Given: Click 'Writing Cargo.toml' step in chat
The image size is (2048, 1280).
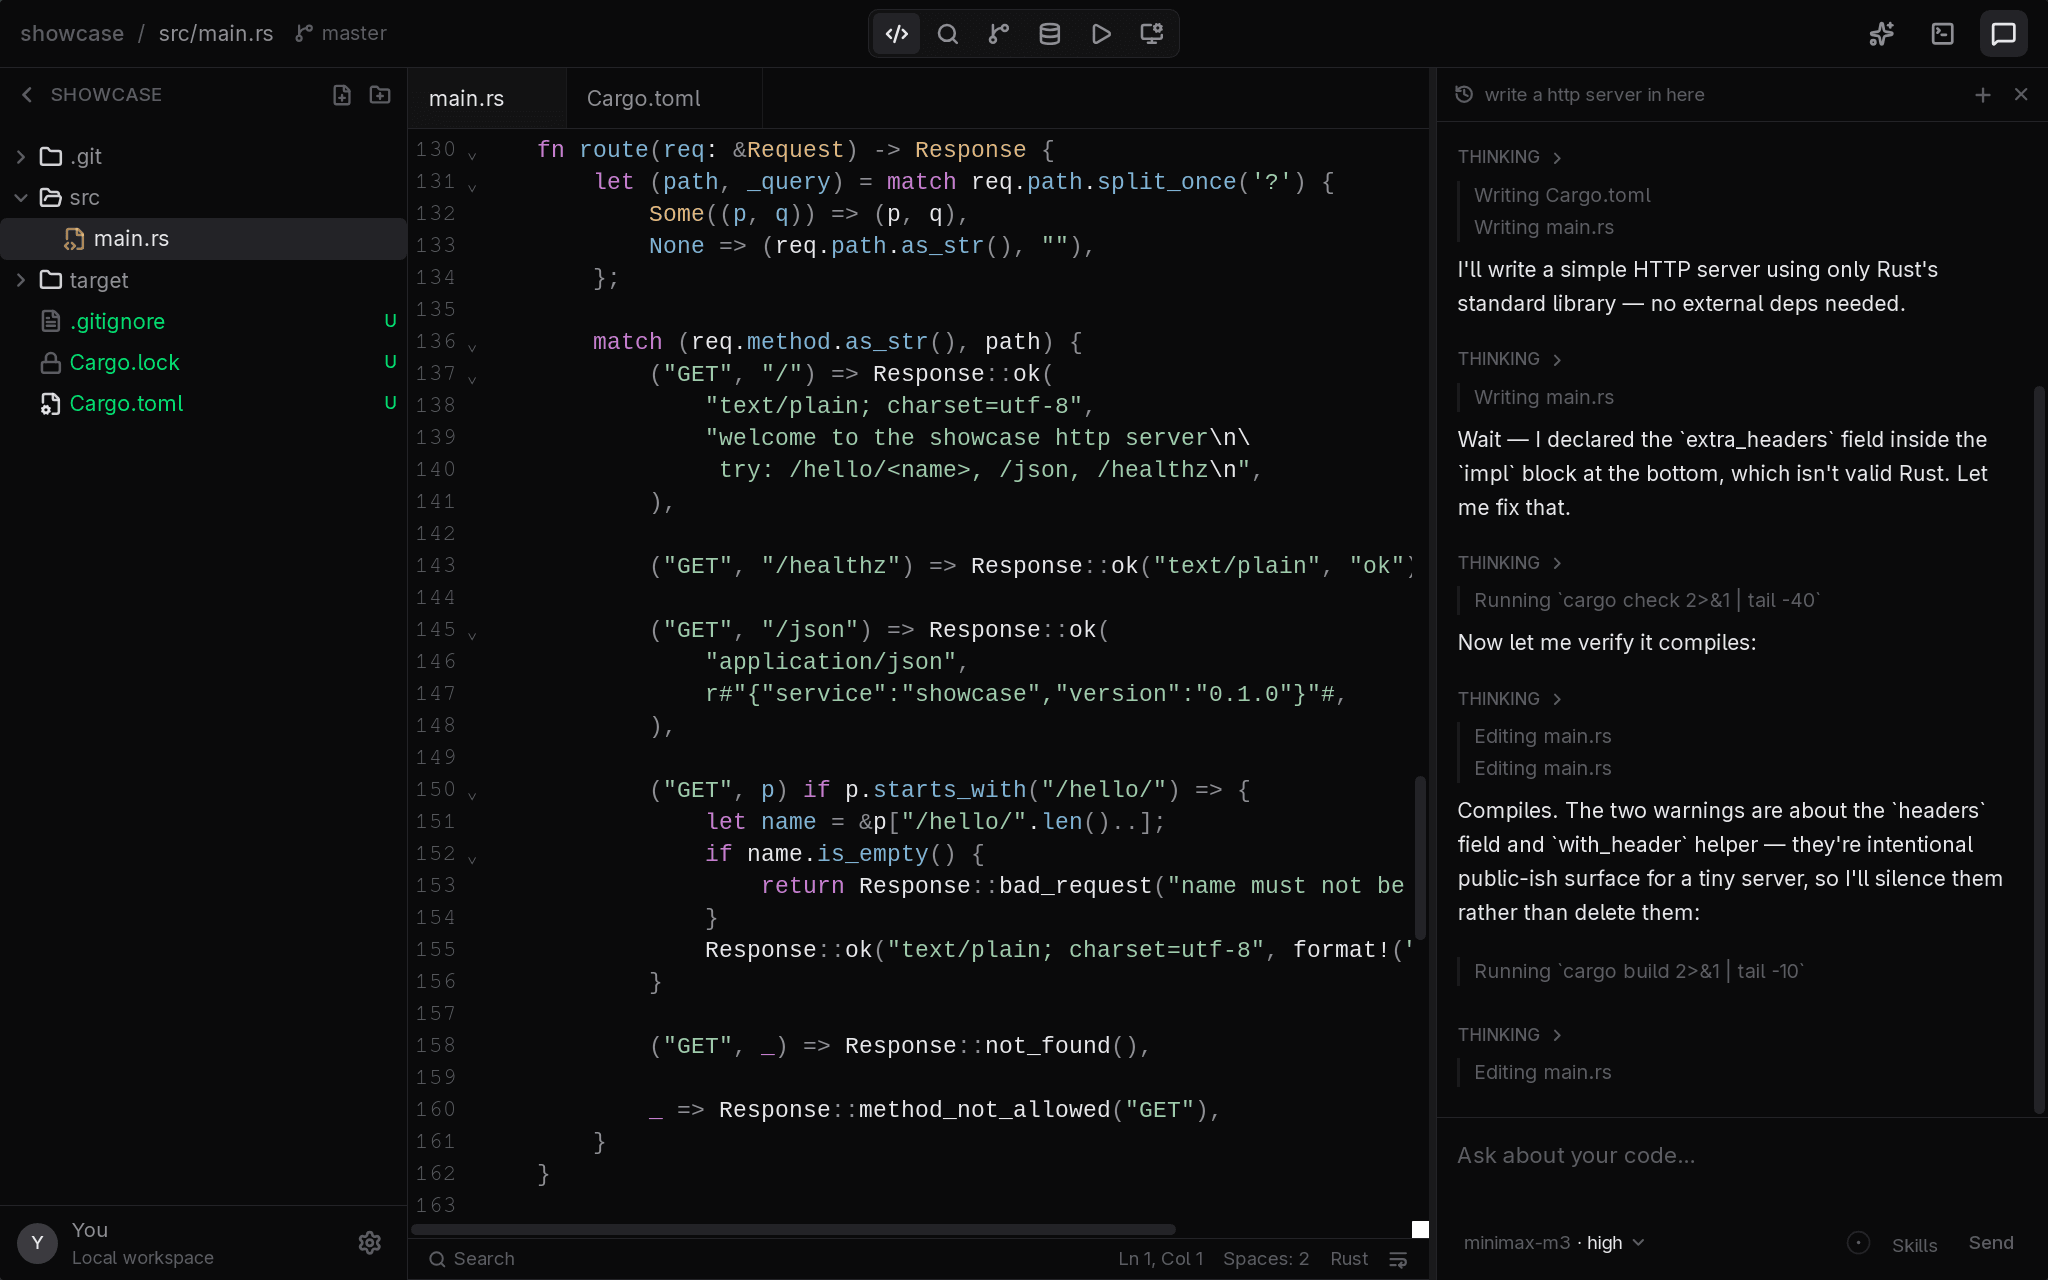Looking at the screenshot, I should [x=1562, y=195].
